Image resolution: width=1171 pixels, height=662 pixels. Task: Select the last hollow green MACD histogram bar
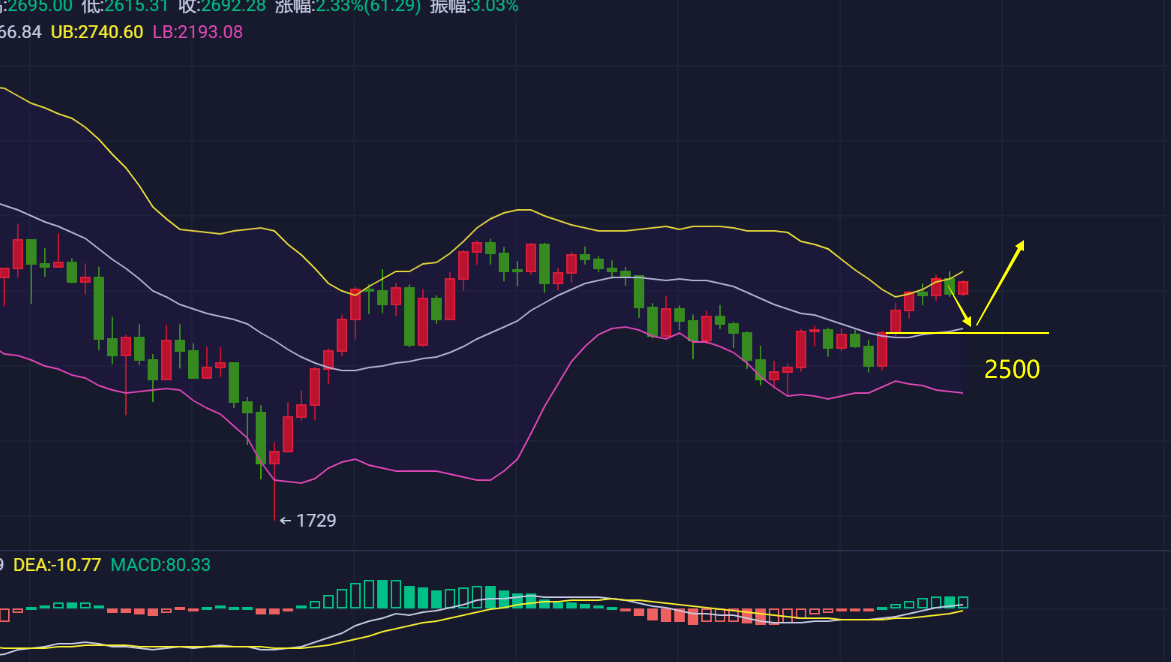[963, 602]
